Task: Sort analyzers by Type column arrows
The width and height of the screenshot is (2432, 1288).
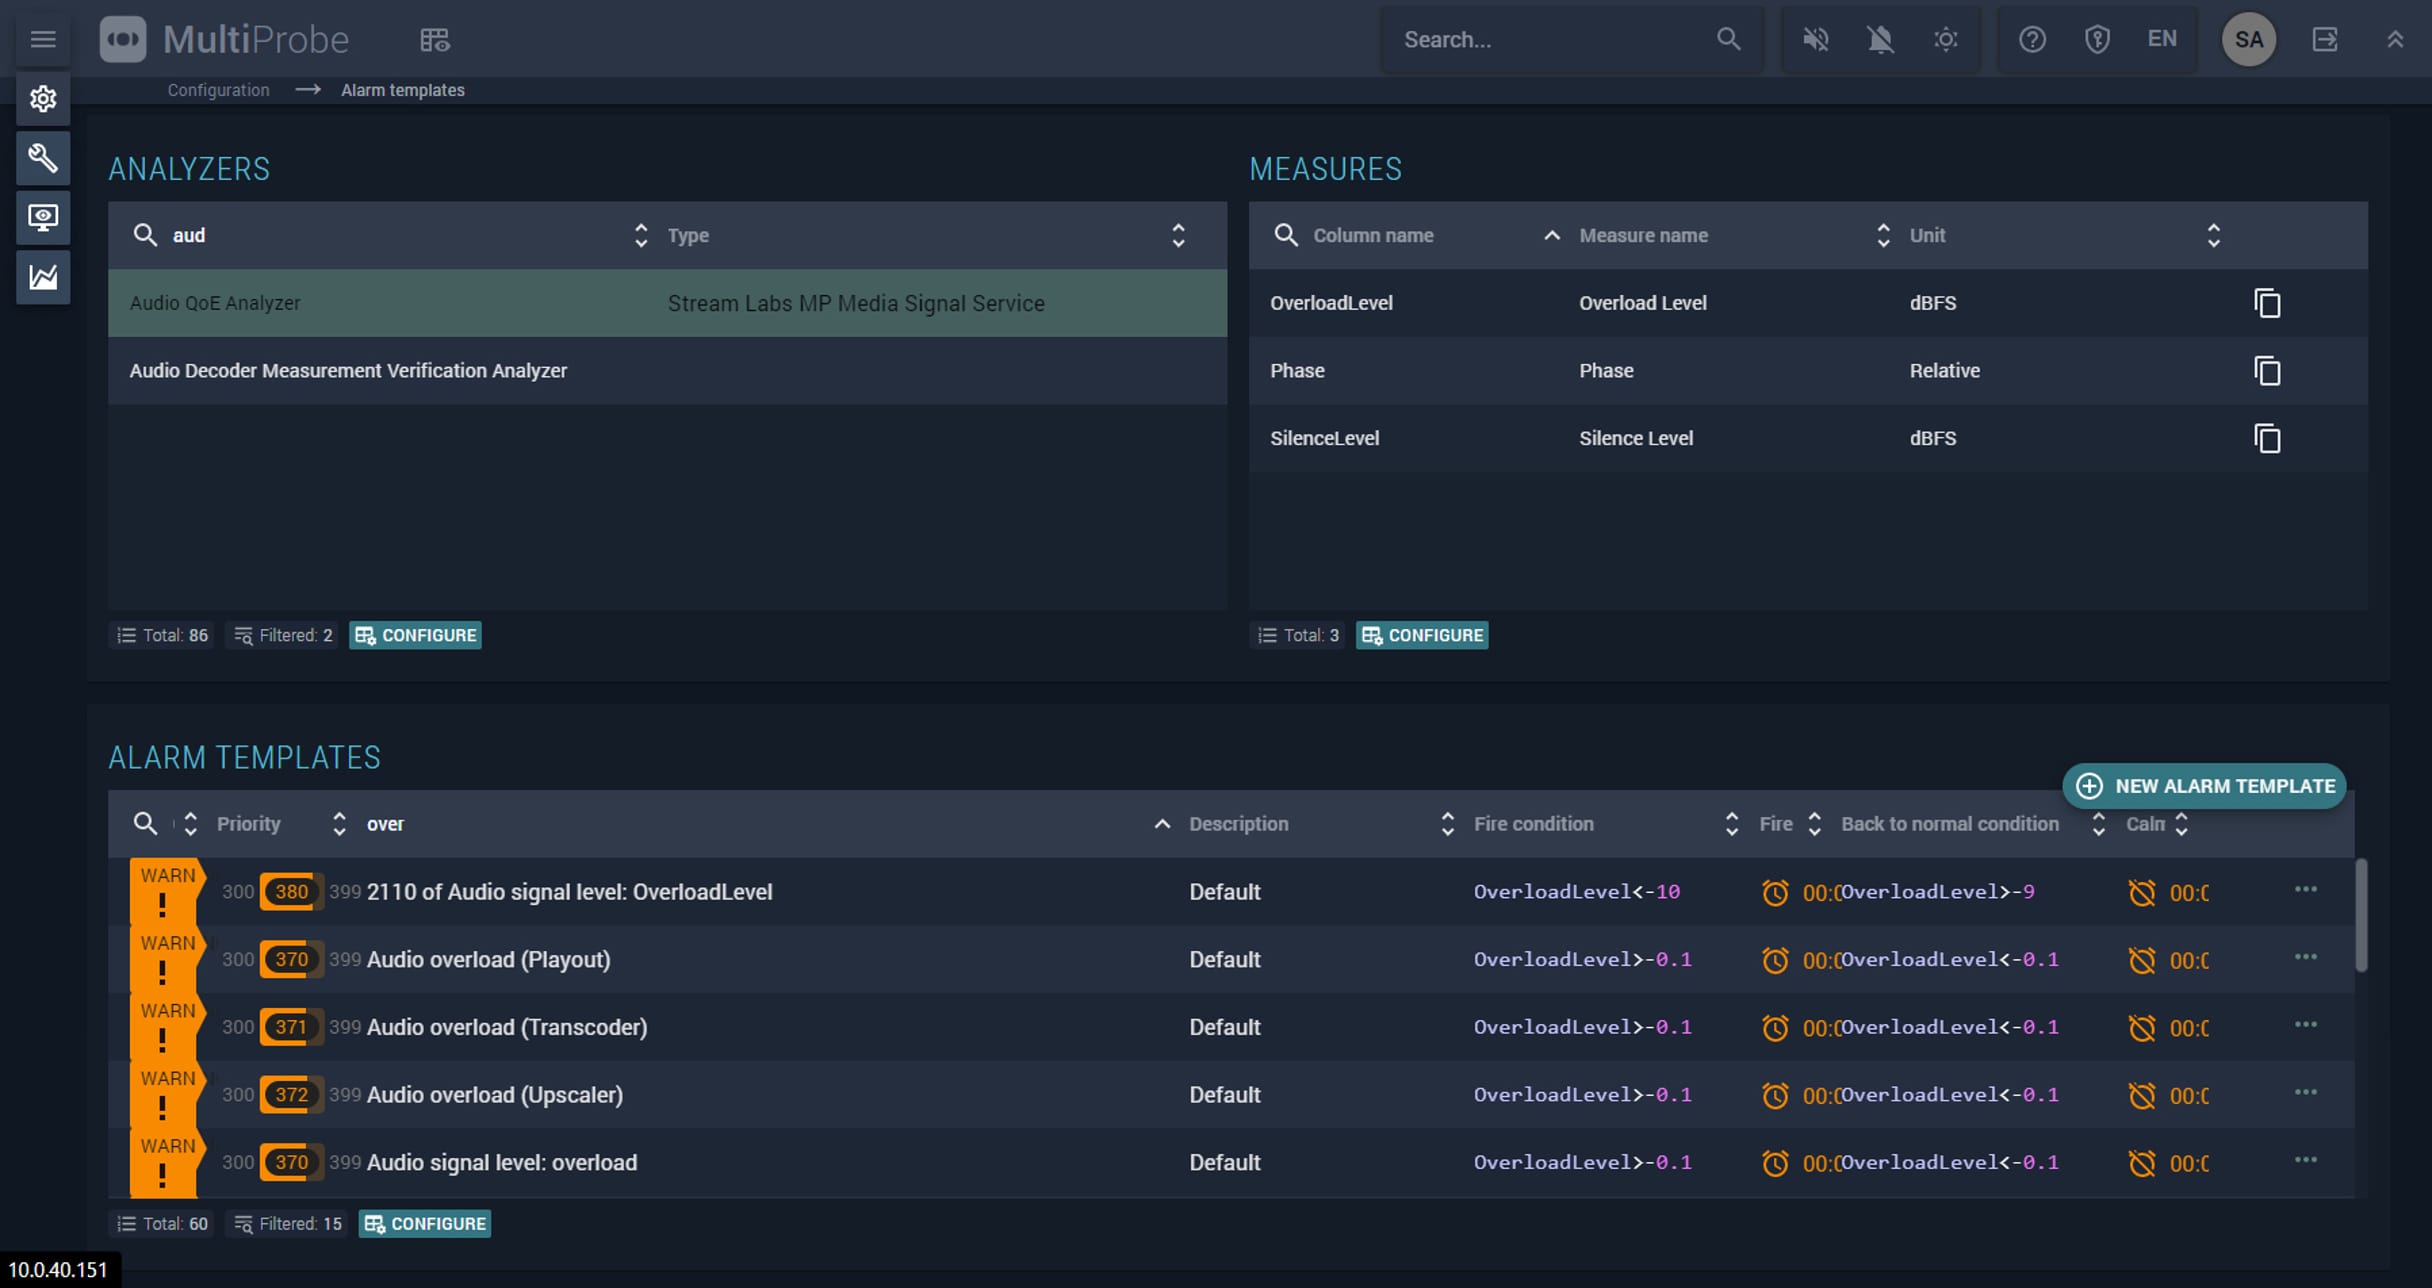Action: 1178,235
